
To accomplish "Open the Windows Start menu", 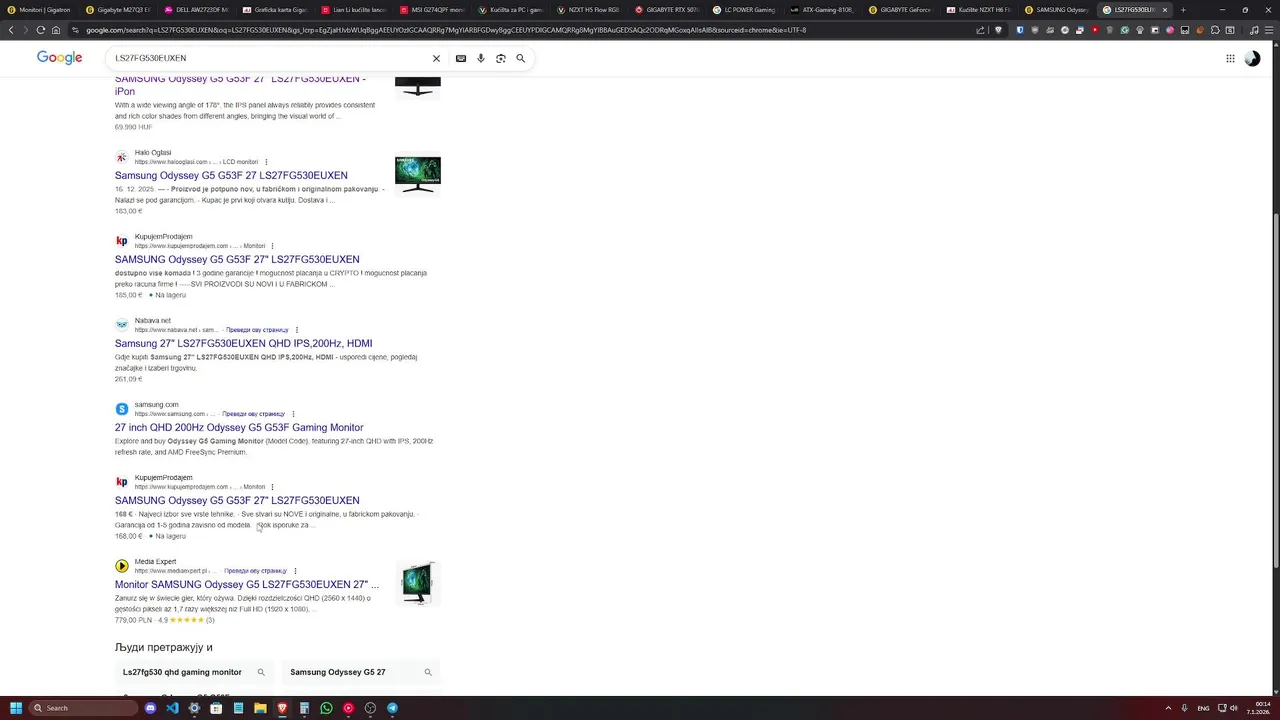I will [15, 708].
